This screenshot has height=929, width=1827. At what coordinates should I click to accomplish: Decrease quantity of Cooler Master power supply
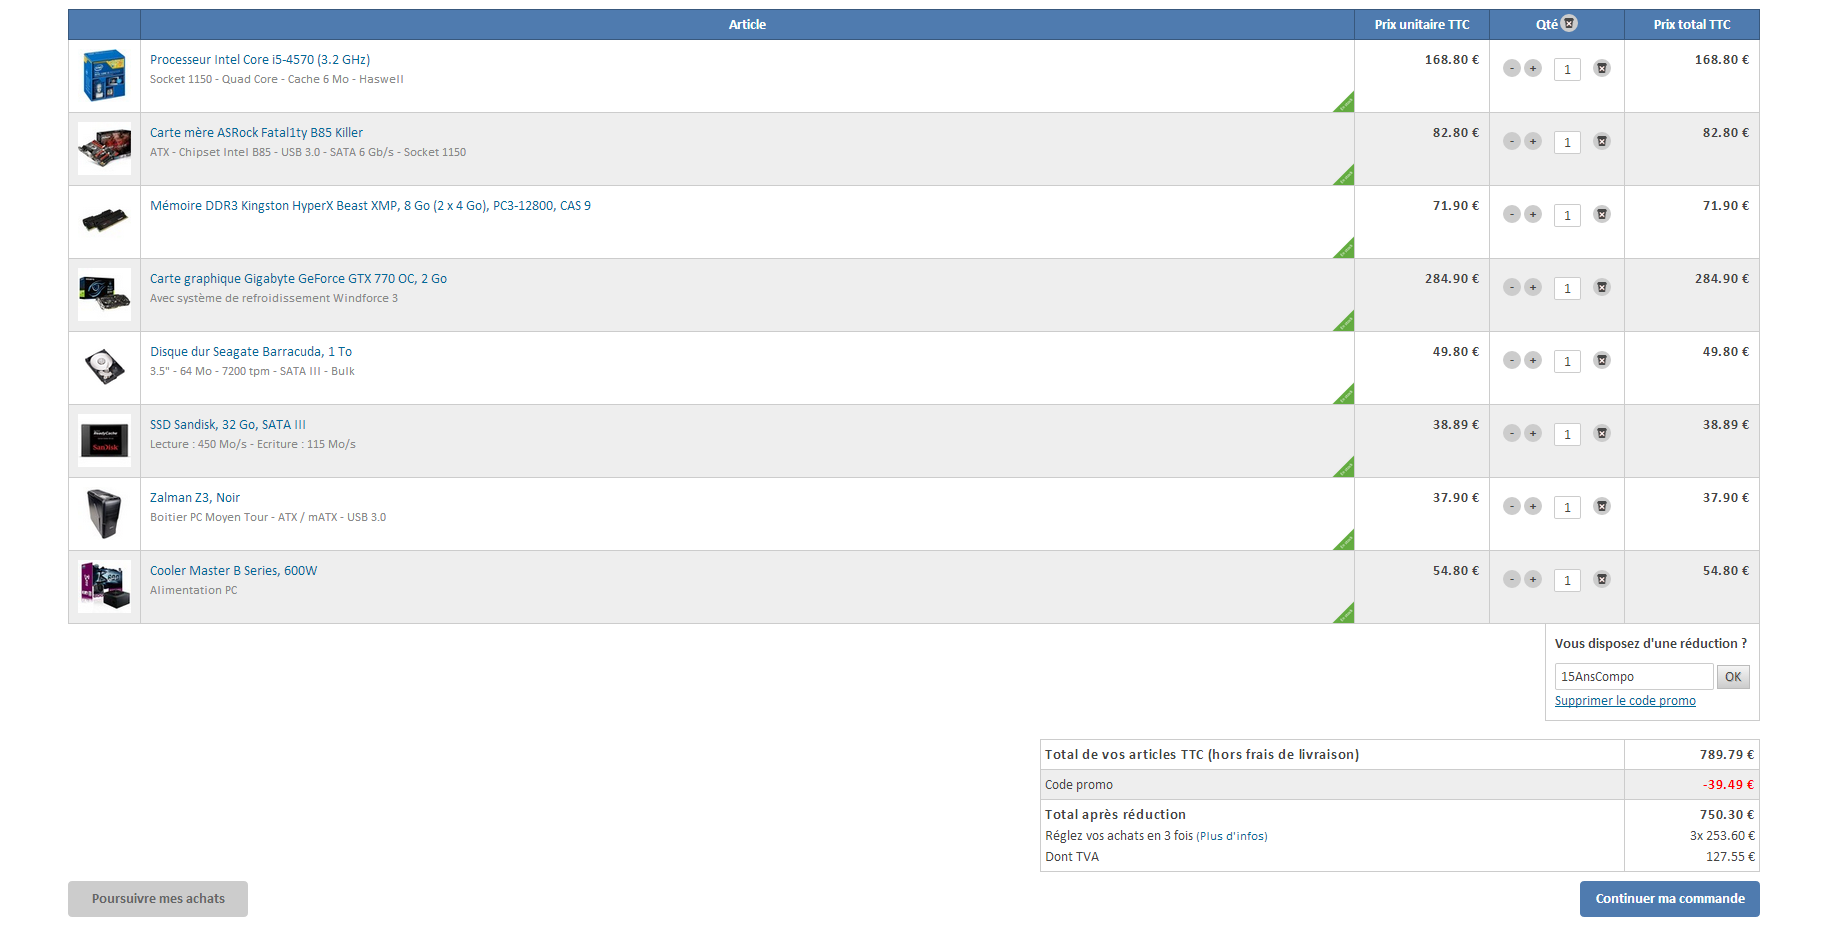(x=1512, y=579)
